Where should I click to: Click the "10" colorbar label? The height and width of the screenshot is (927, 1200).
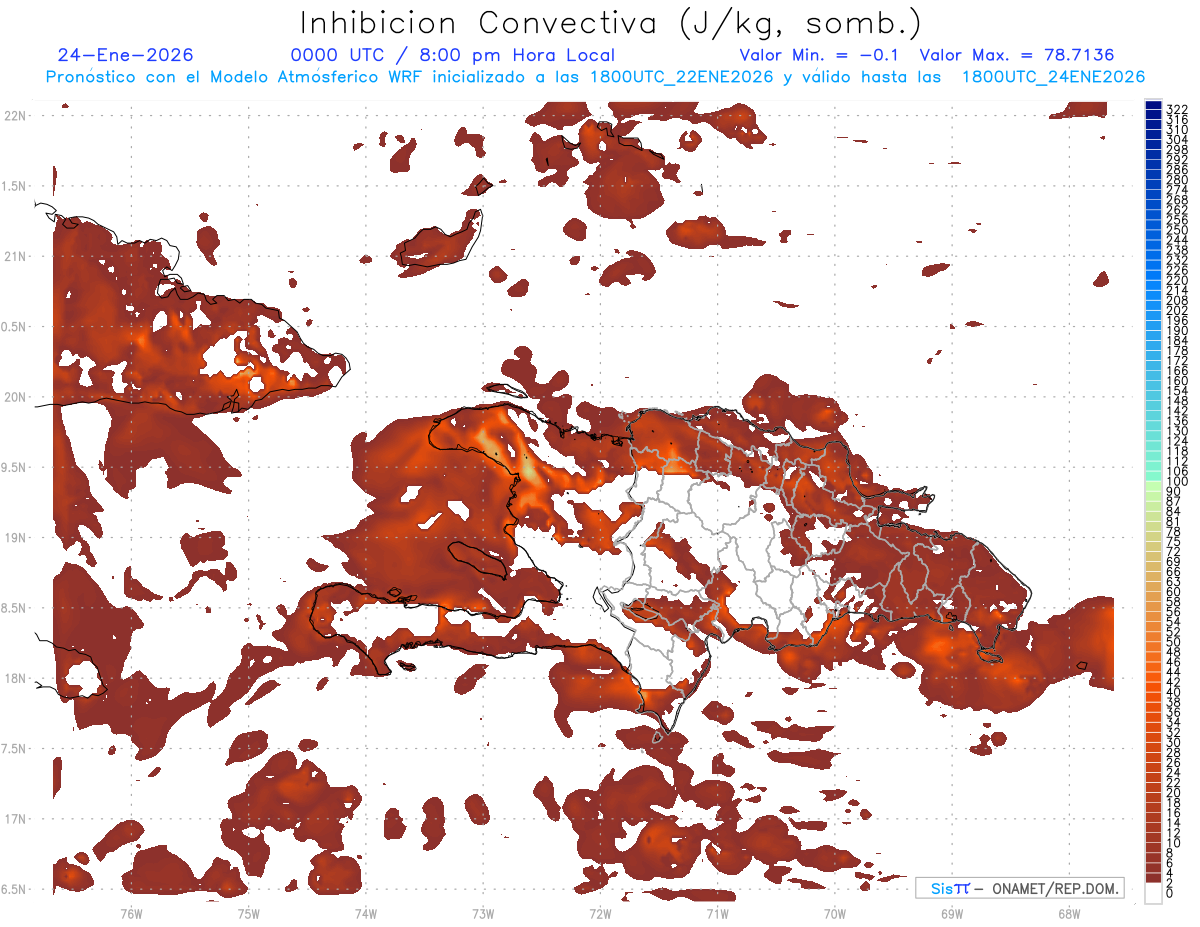(1174, 843)
